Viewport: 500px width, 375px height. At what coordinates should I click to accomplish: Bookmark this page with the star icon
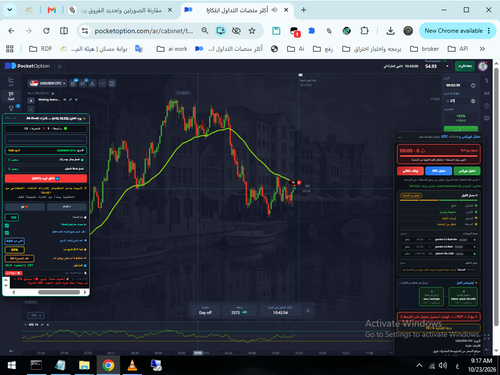(x=252, y=31)
